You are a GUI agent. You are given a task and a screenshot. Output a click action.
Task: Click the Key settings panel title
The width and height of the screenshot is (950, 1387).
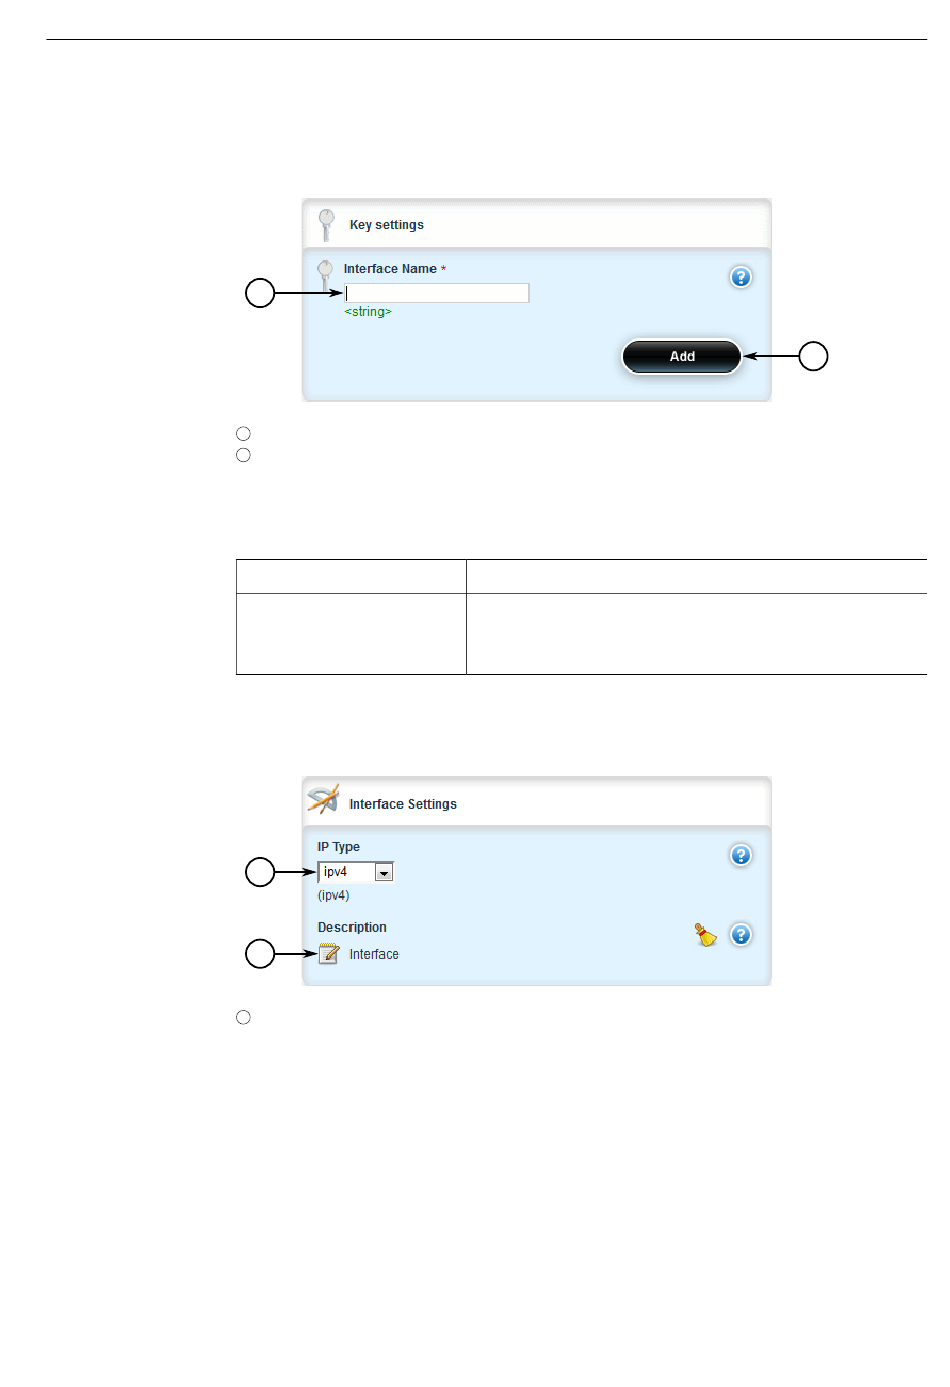pos(387,225)
